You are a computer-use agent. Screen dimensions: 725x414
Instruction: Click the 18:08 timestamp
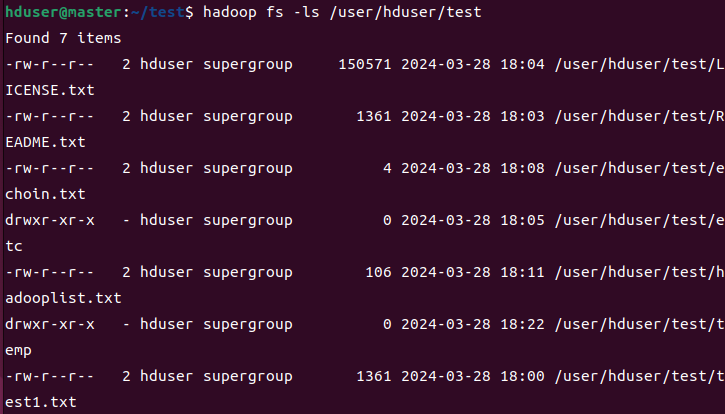click(x=522, y=168)
